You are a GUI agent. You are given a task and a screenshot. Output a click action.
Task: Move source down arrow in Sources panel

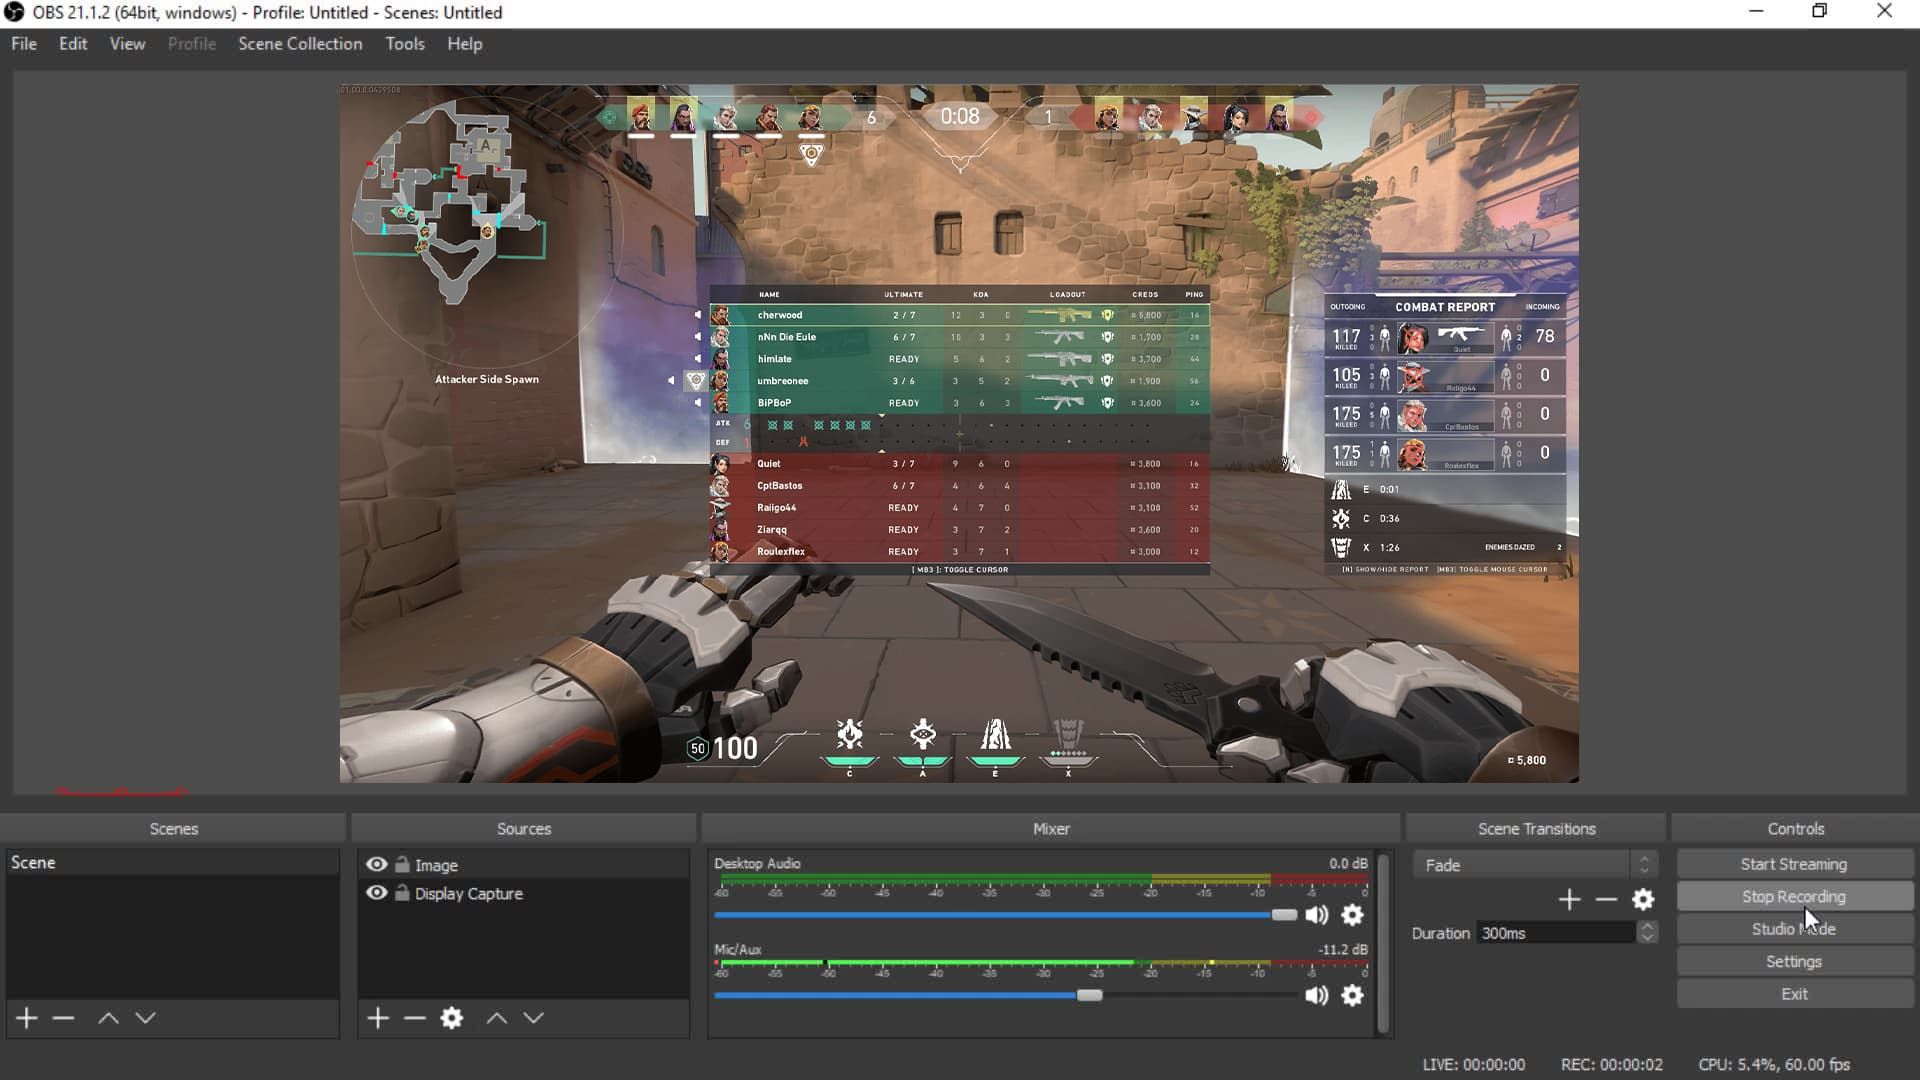(534, 1018)
